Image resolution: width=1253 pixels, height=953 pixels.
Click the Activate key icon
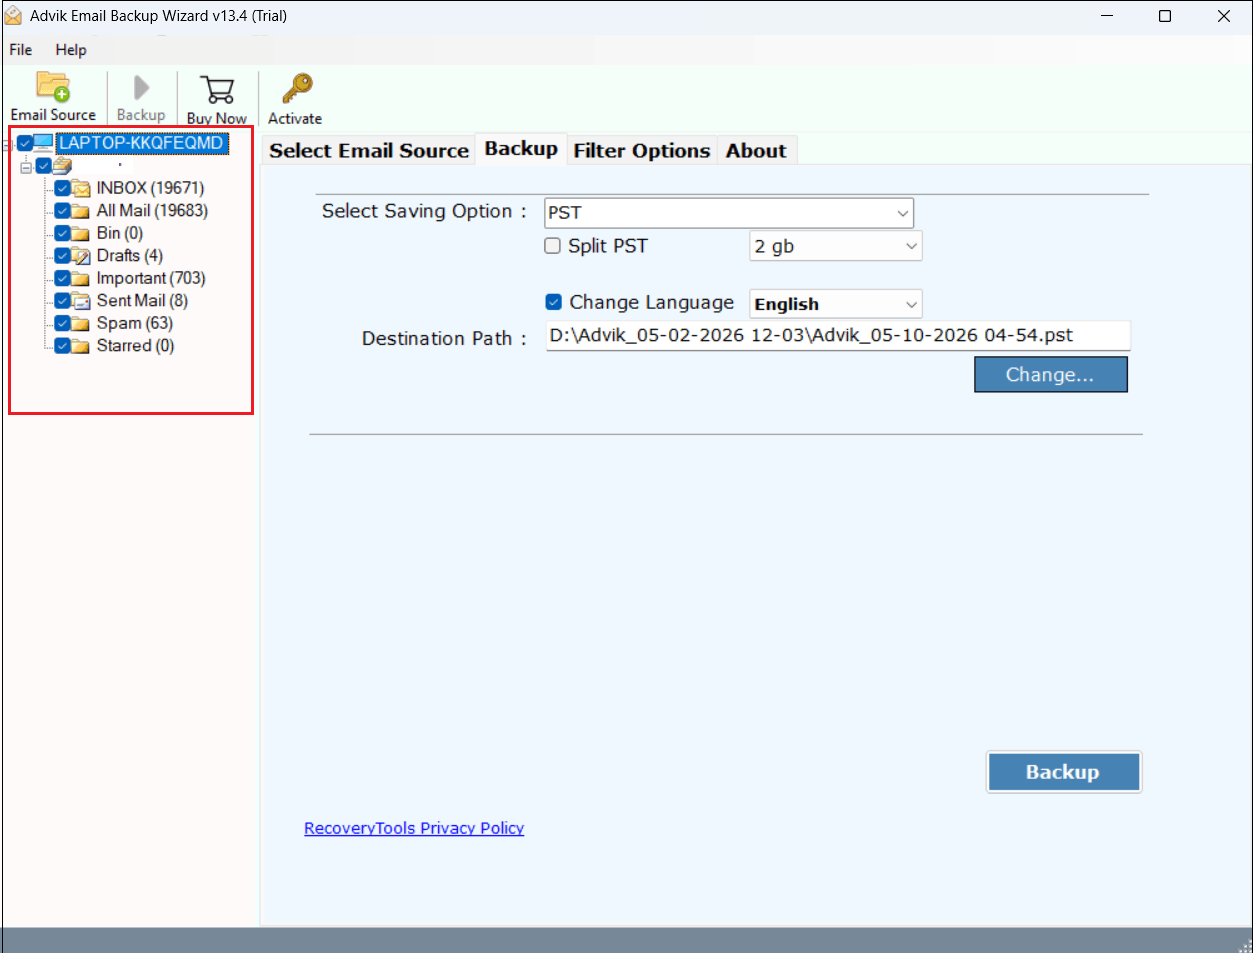click(296, 89)
